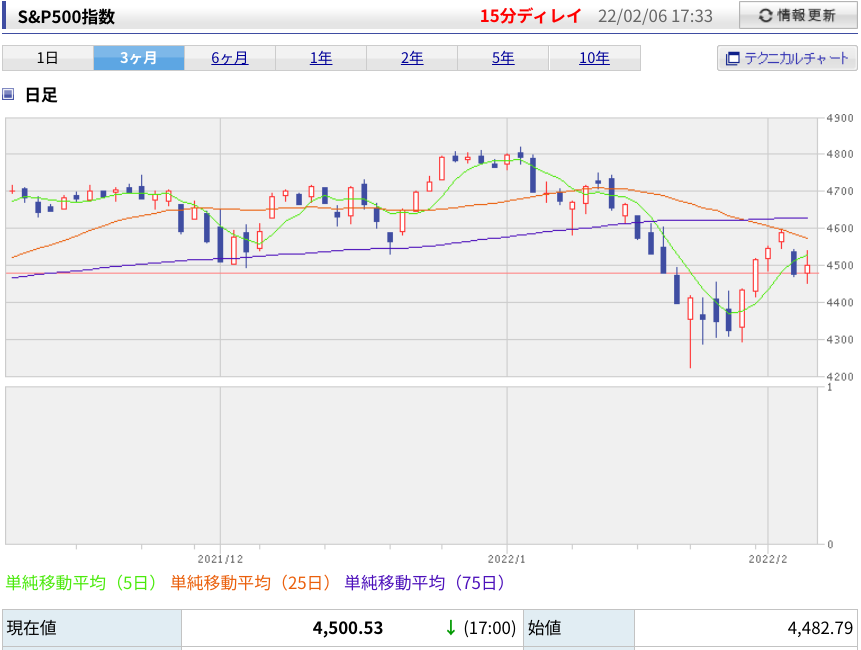This screenshot has height=650, width=861.
Task: Click the 2022/1 axis date label
Action: coord(506,559)
